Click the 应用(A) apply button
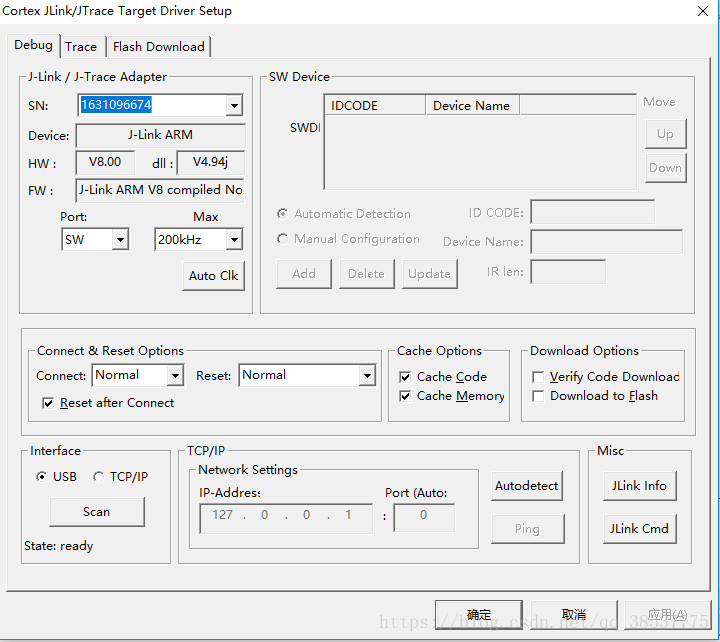 point(668,614)
